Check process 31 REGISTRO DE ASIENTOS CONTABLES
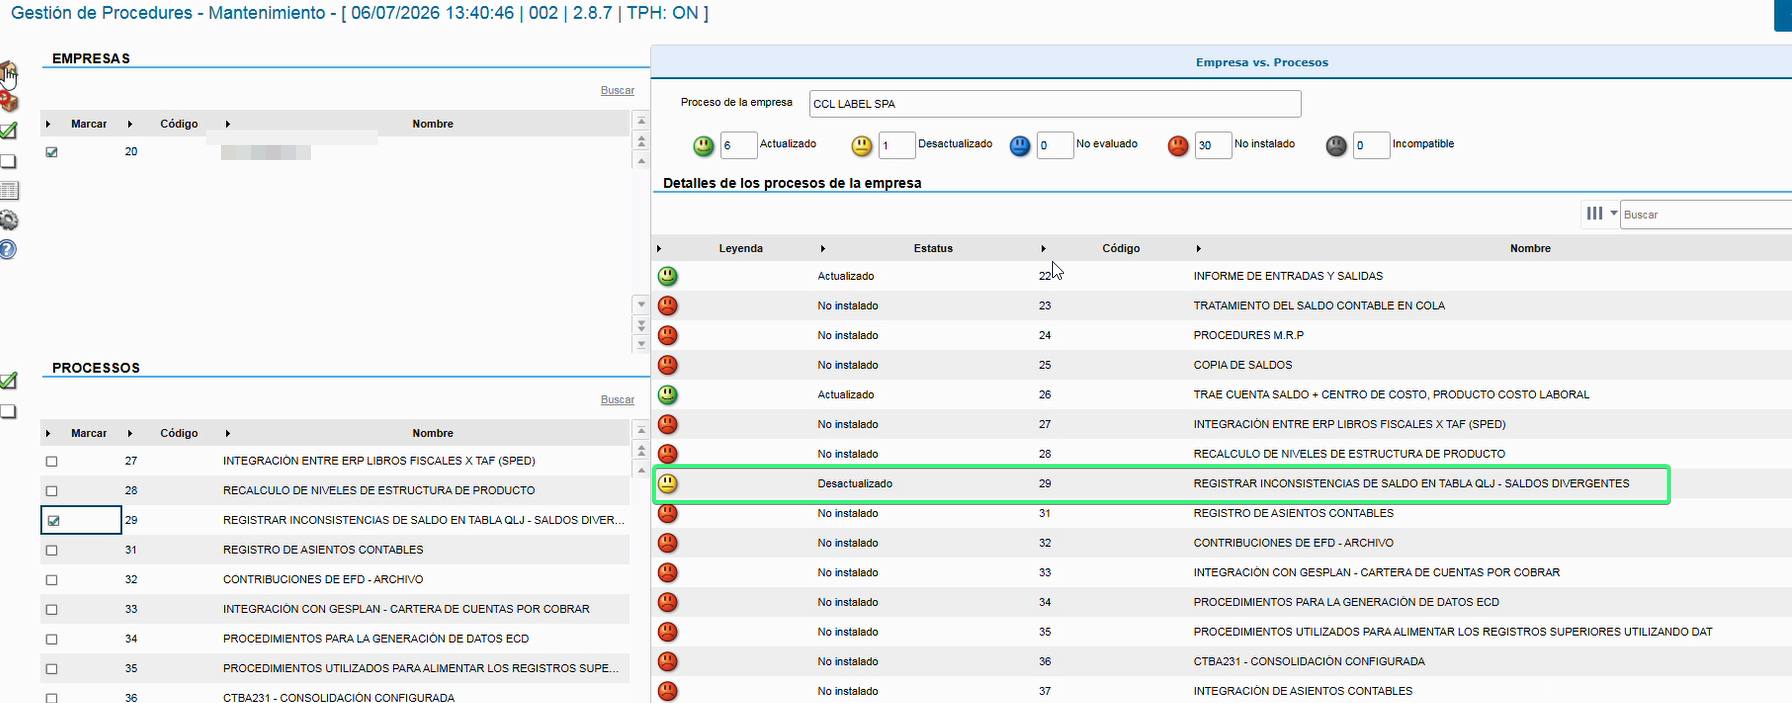The image size is (1792, 703). [52, 550]
